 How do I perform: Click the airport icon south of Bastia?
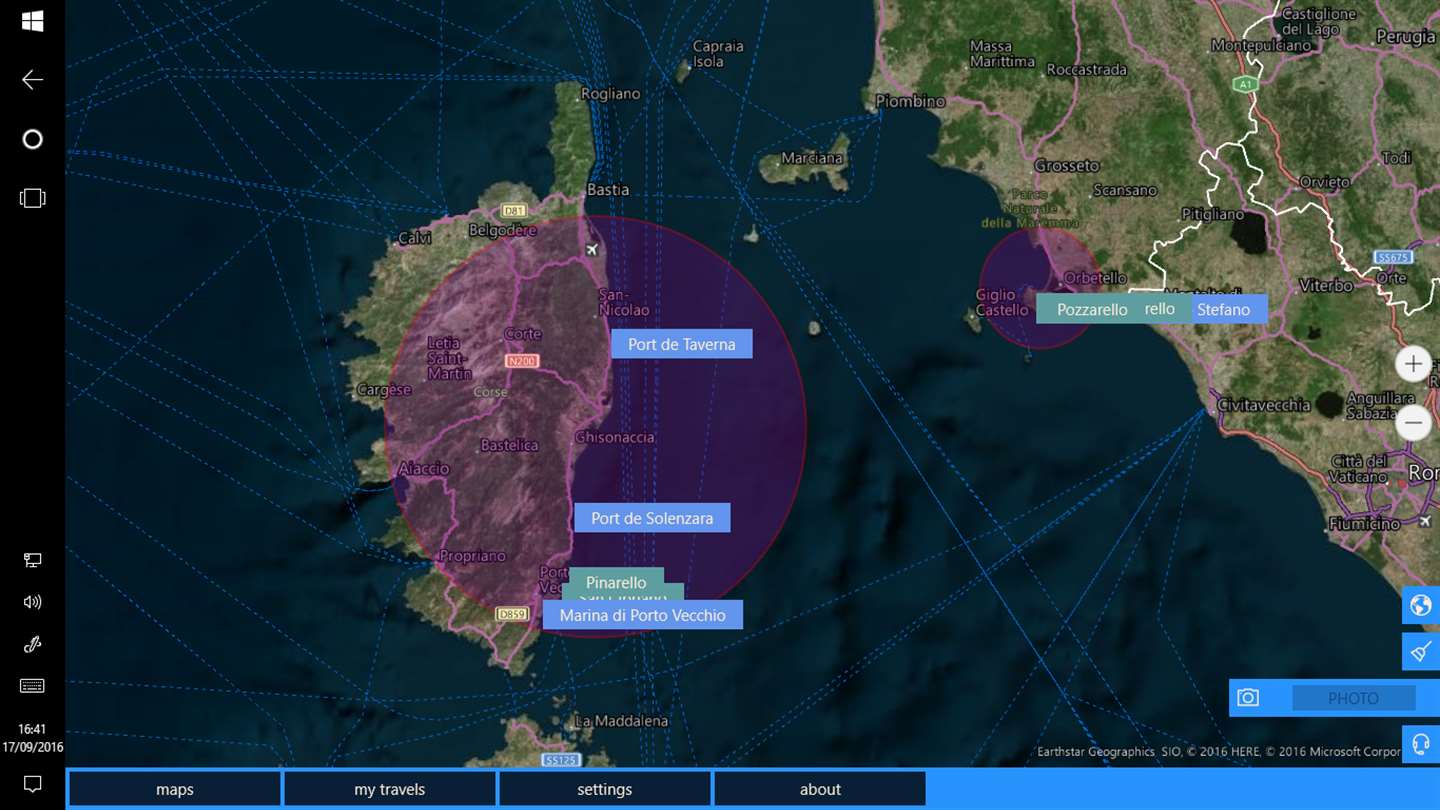tap(592, 249)
